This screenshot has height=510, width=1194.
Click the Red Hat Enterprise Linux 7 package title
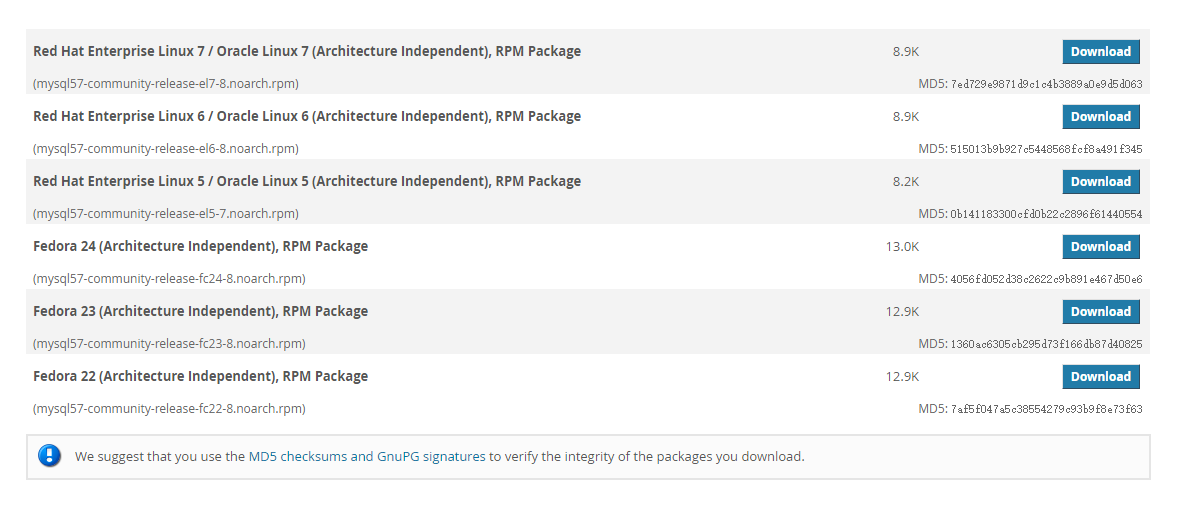(x=307, y=52)
